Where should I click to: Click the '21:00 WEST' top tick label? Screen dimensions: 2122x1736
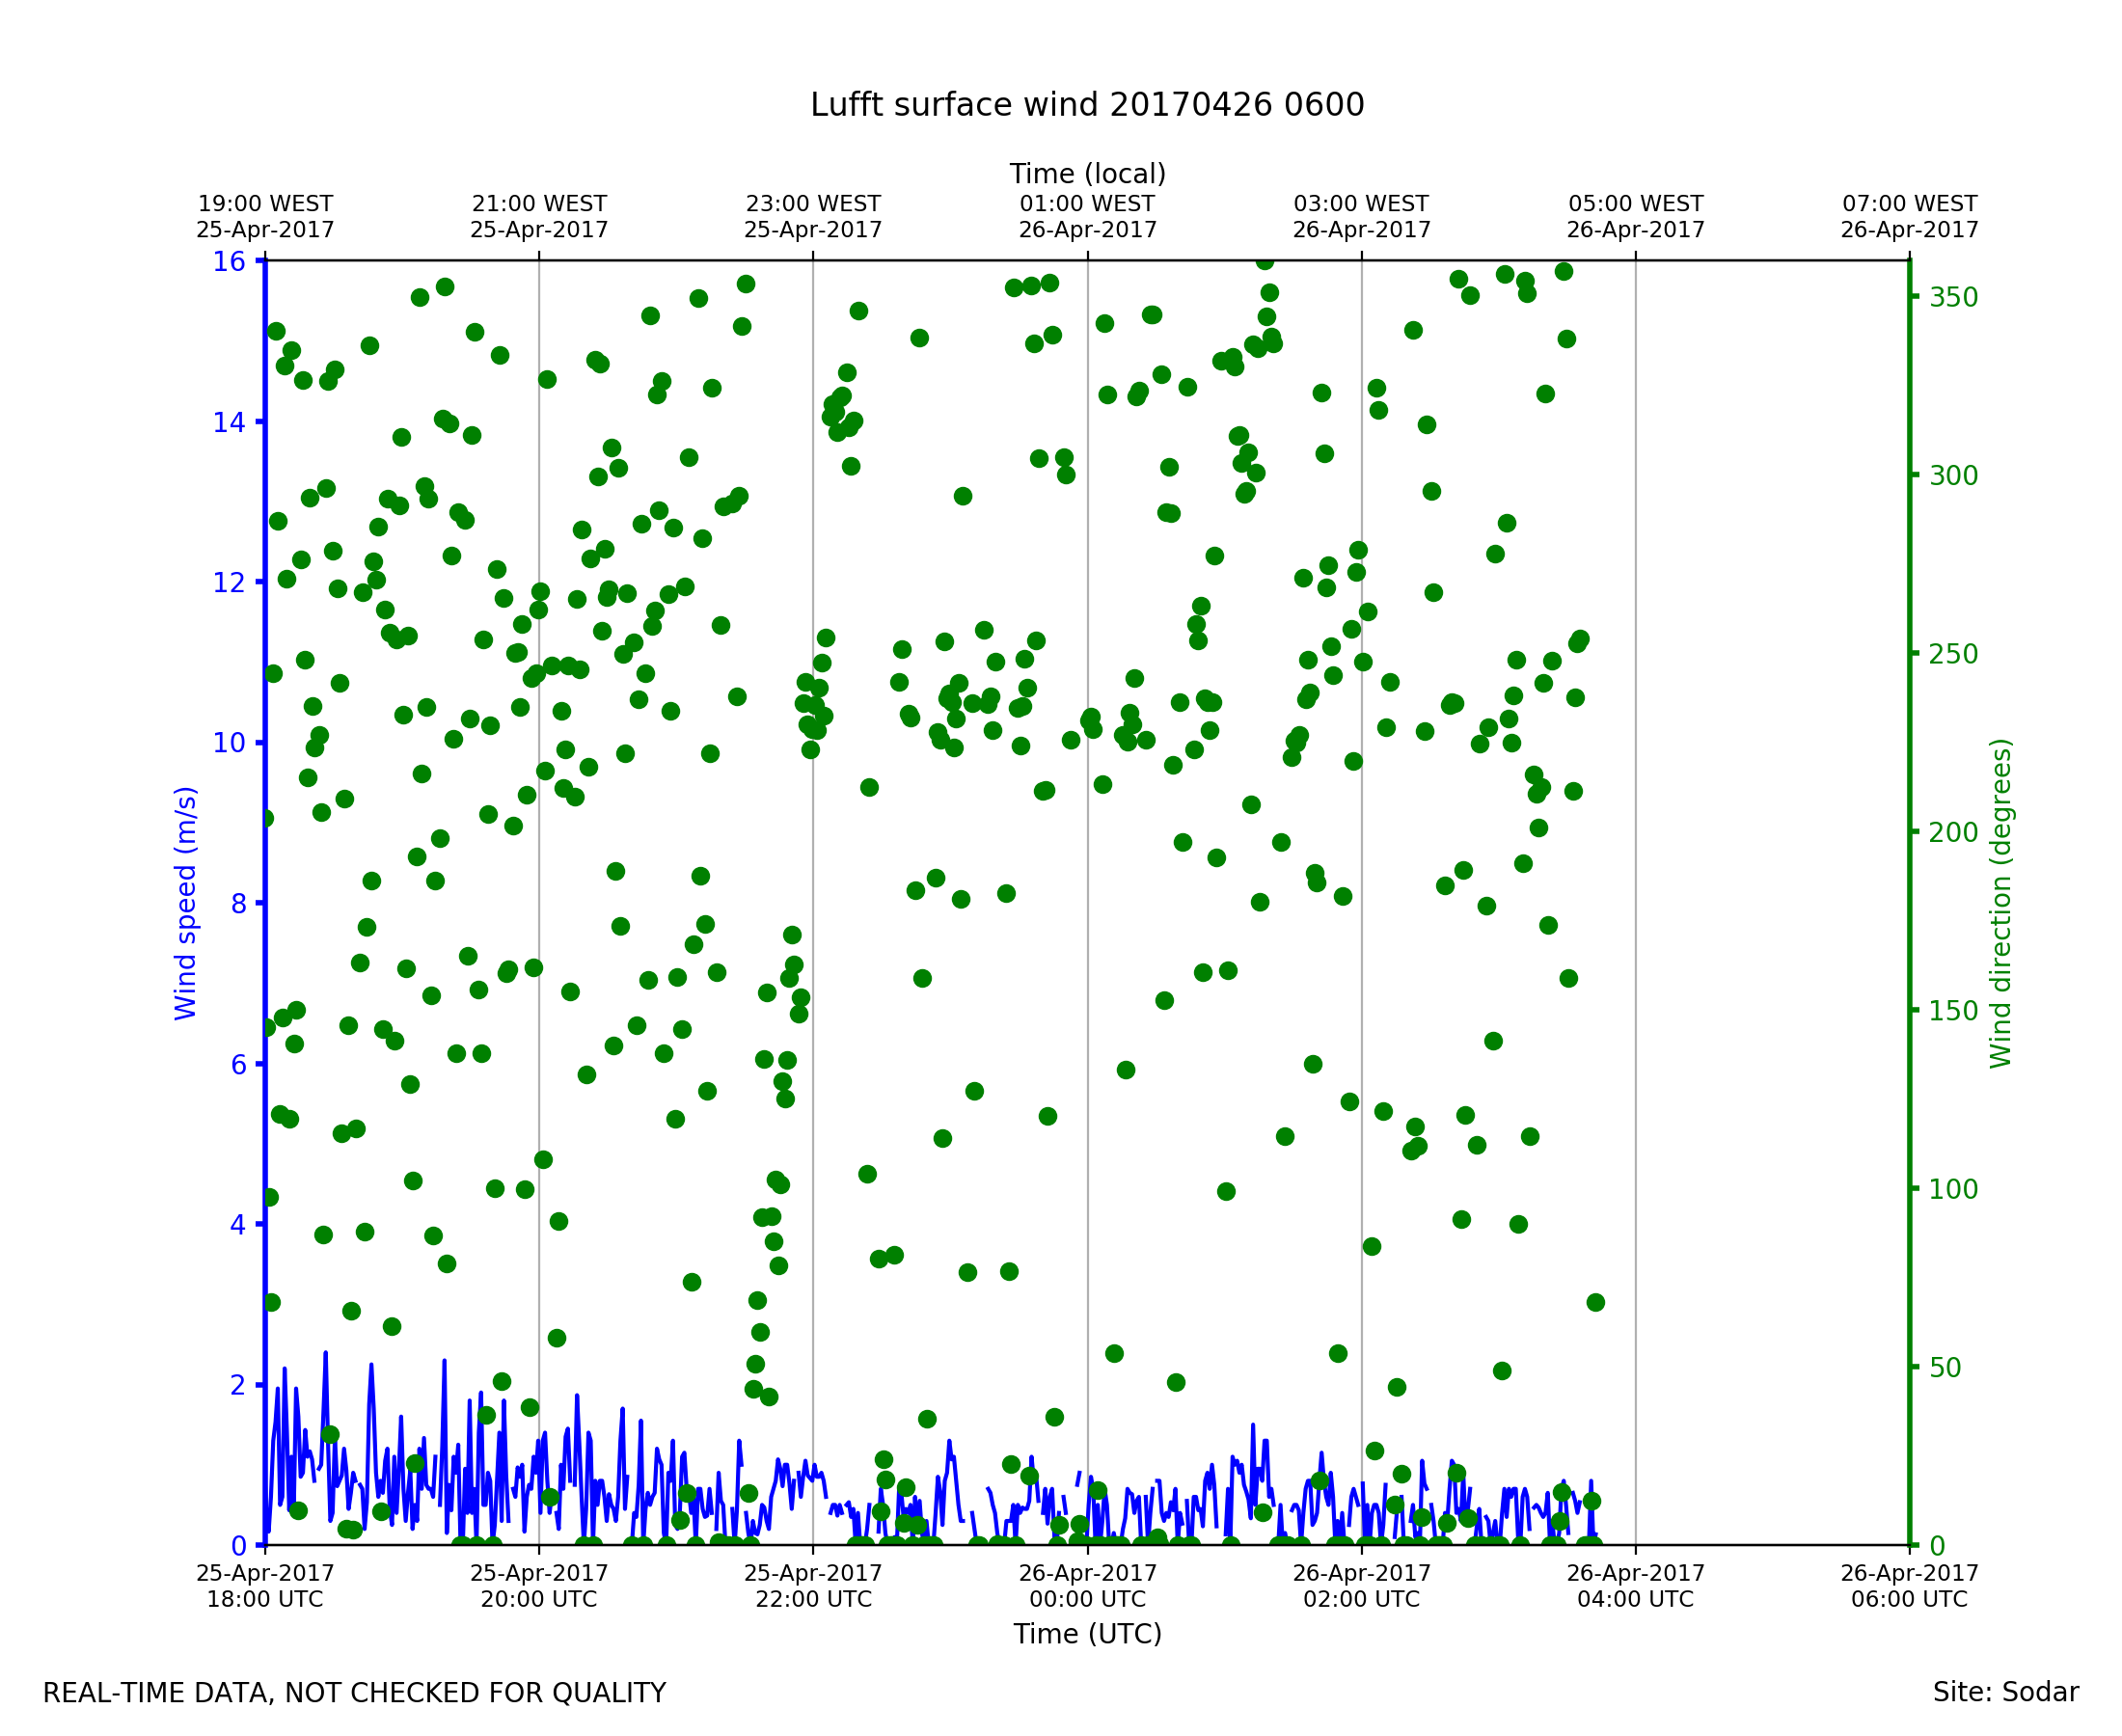pos(539,204)
